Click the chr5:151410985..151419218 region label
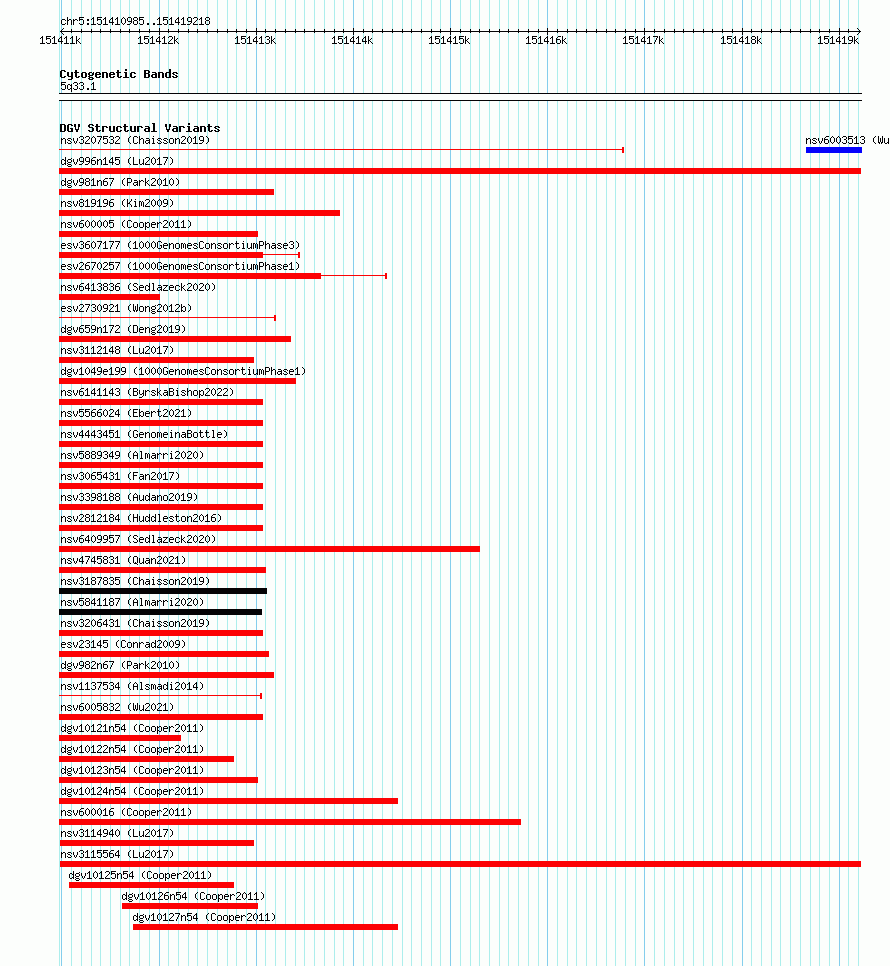Viewport: 890px width, 966px height. coord(136,22)
